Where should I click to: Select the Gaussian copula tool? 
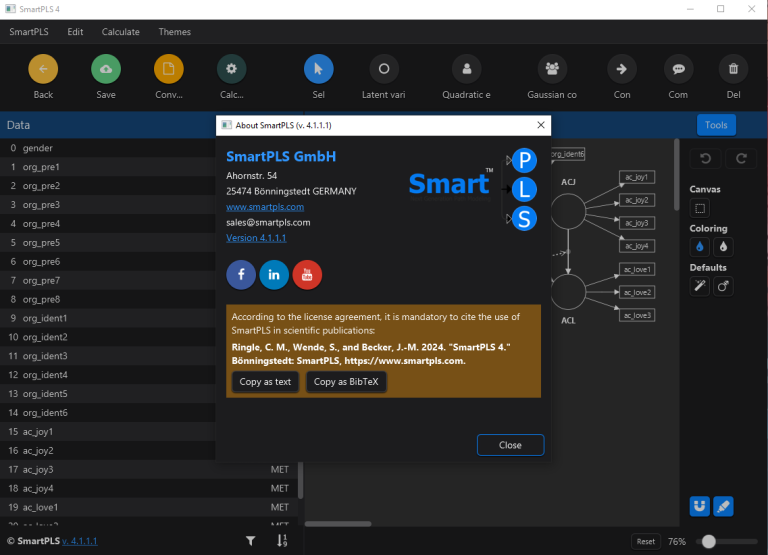point(552,69)
